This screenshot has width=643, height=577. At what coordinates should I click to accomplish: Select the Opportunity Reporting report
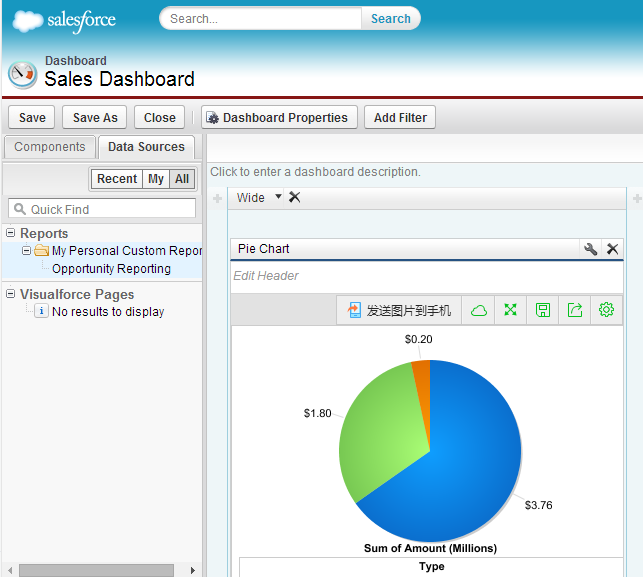pos(111,269)
